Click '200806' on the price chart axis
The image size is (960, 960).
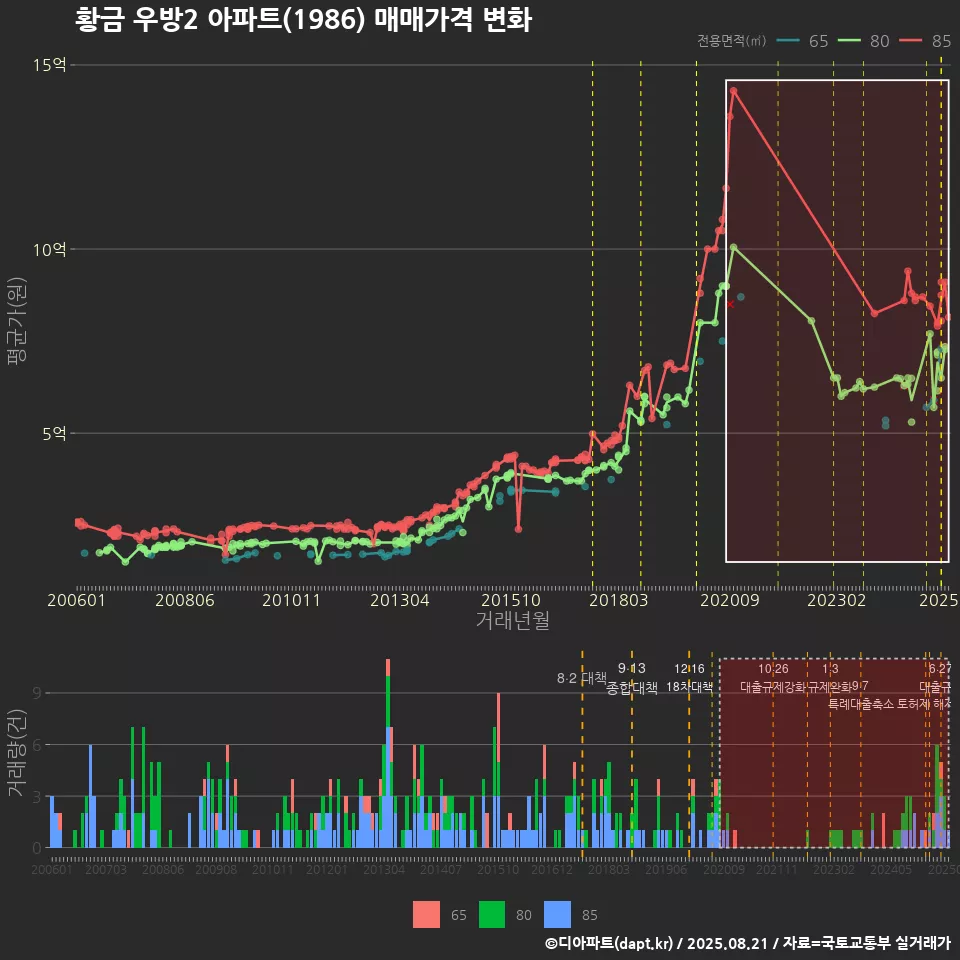point(185,600)
